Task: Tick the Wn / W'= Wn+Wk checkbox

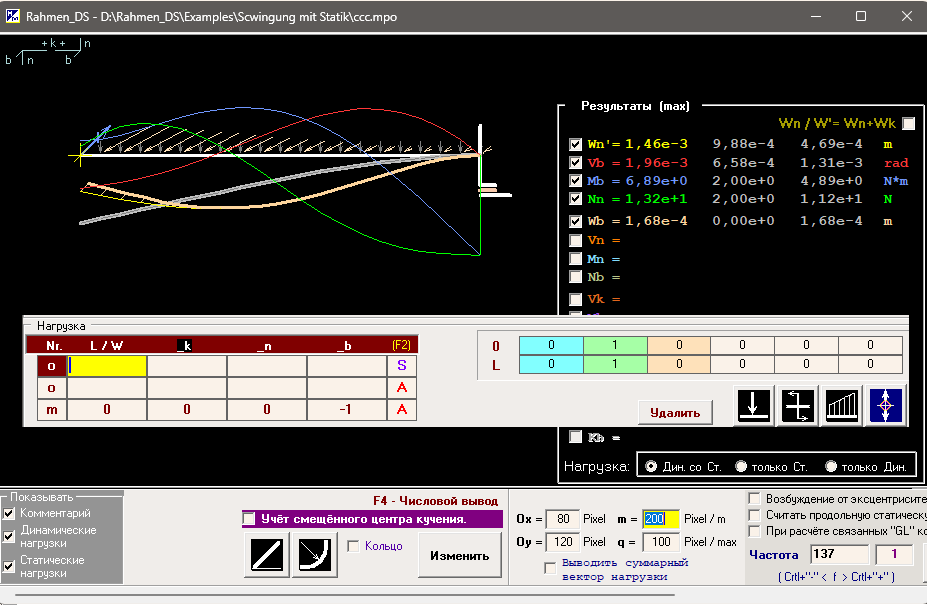Action: pos(908,124)
